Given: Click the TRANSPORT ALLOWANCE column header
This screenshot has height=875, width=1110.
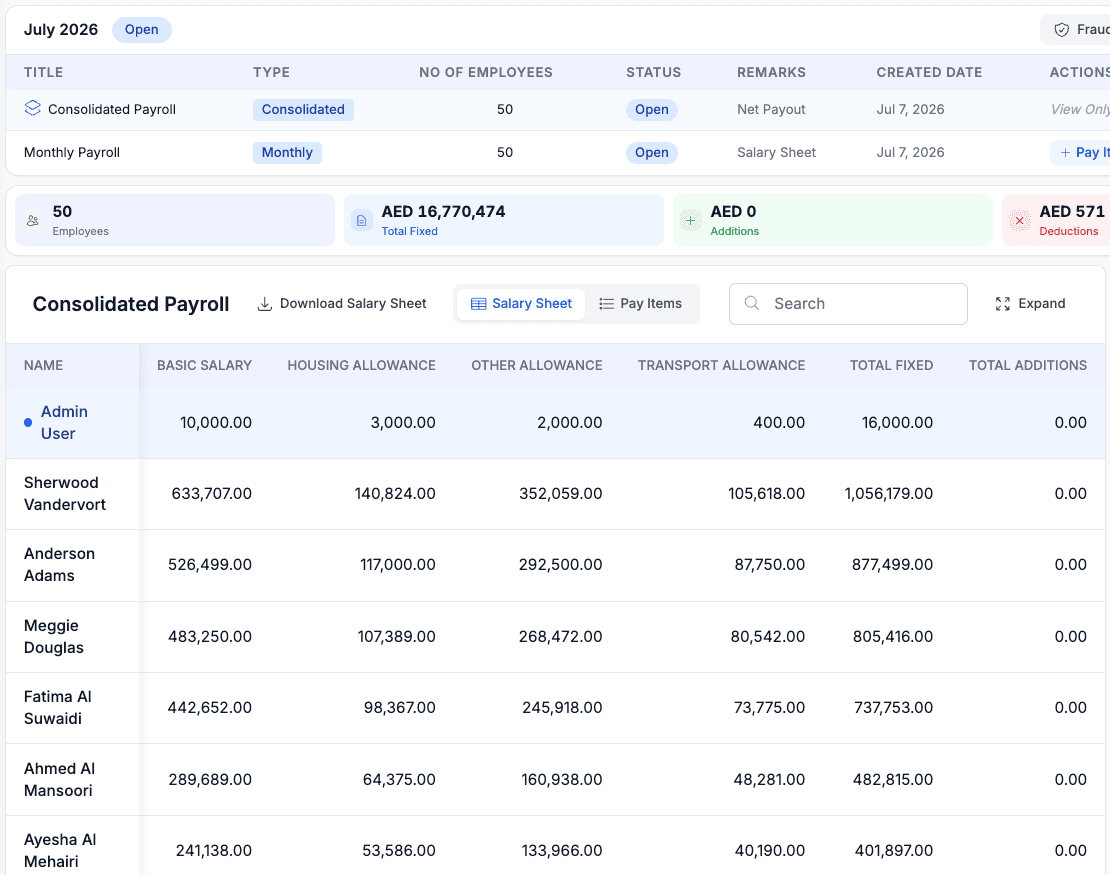Looking at the screenshot, I should click(x=721, y=365).
